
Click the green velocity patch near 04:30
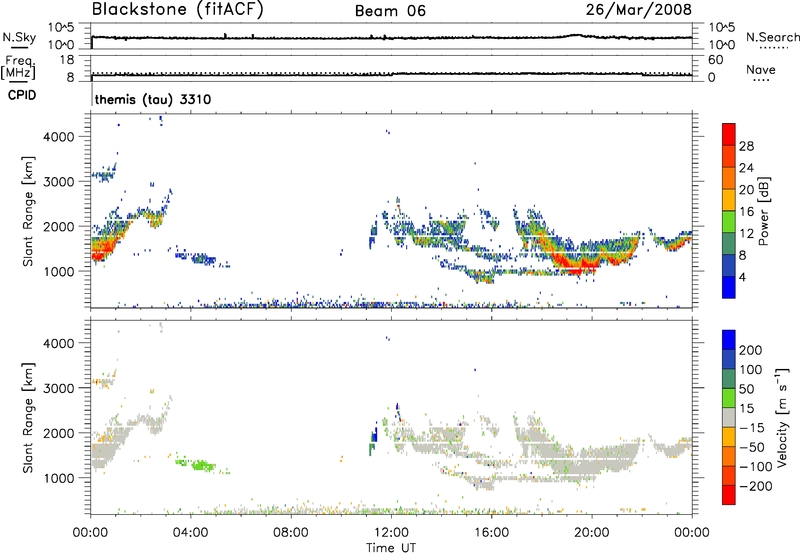coord(203,465)
